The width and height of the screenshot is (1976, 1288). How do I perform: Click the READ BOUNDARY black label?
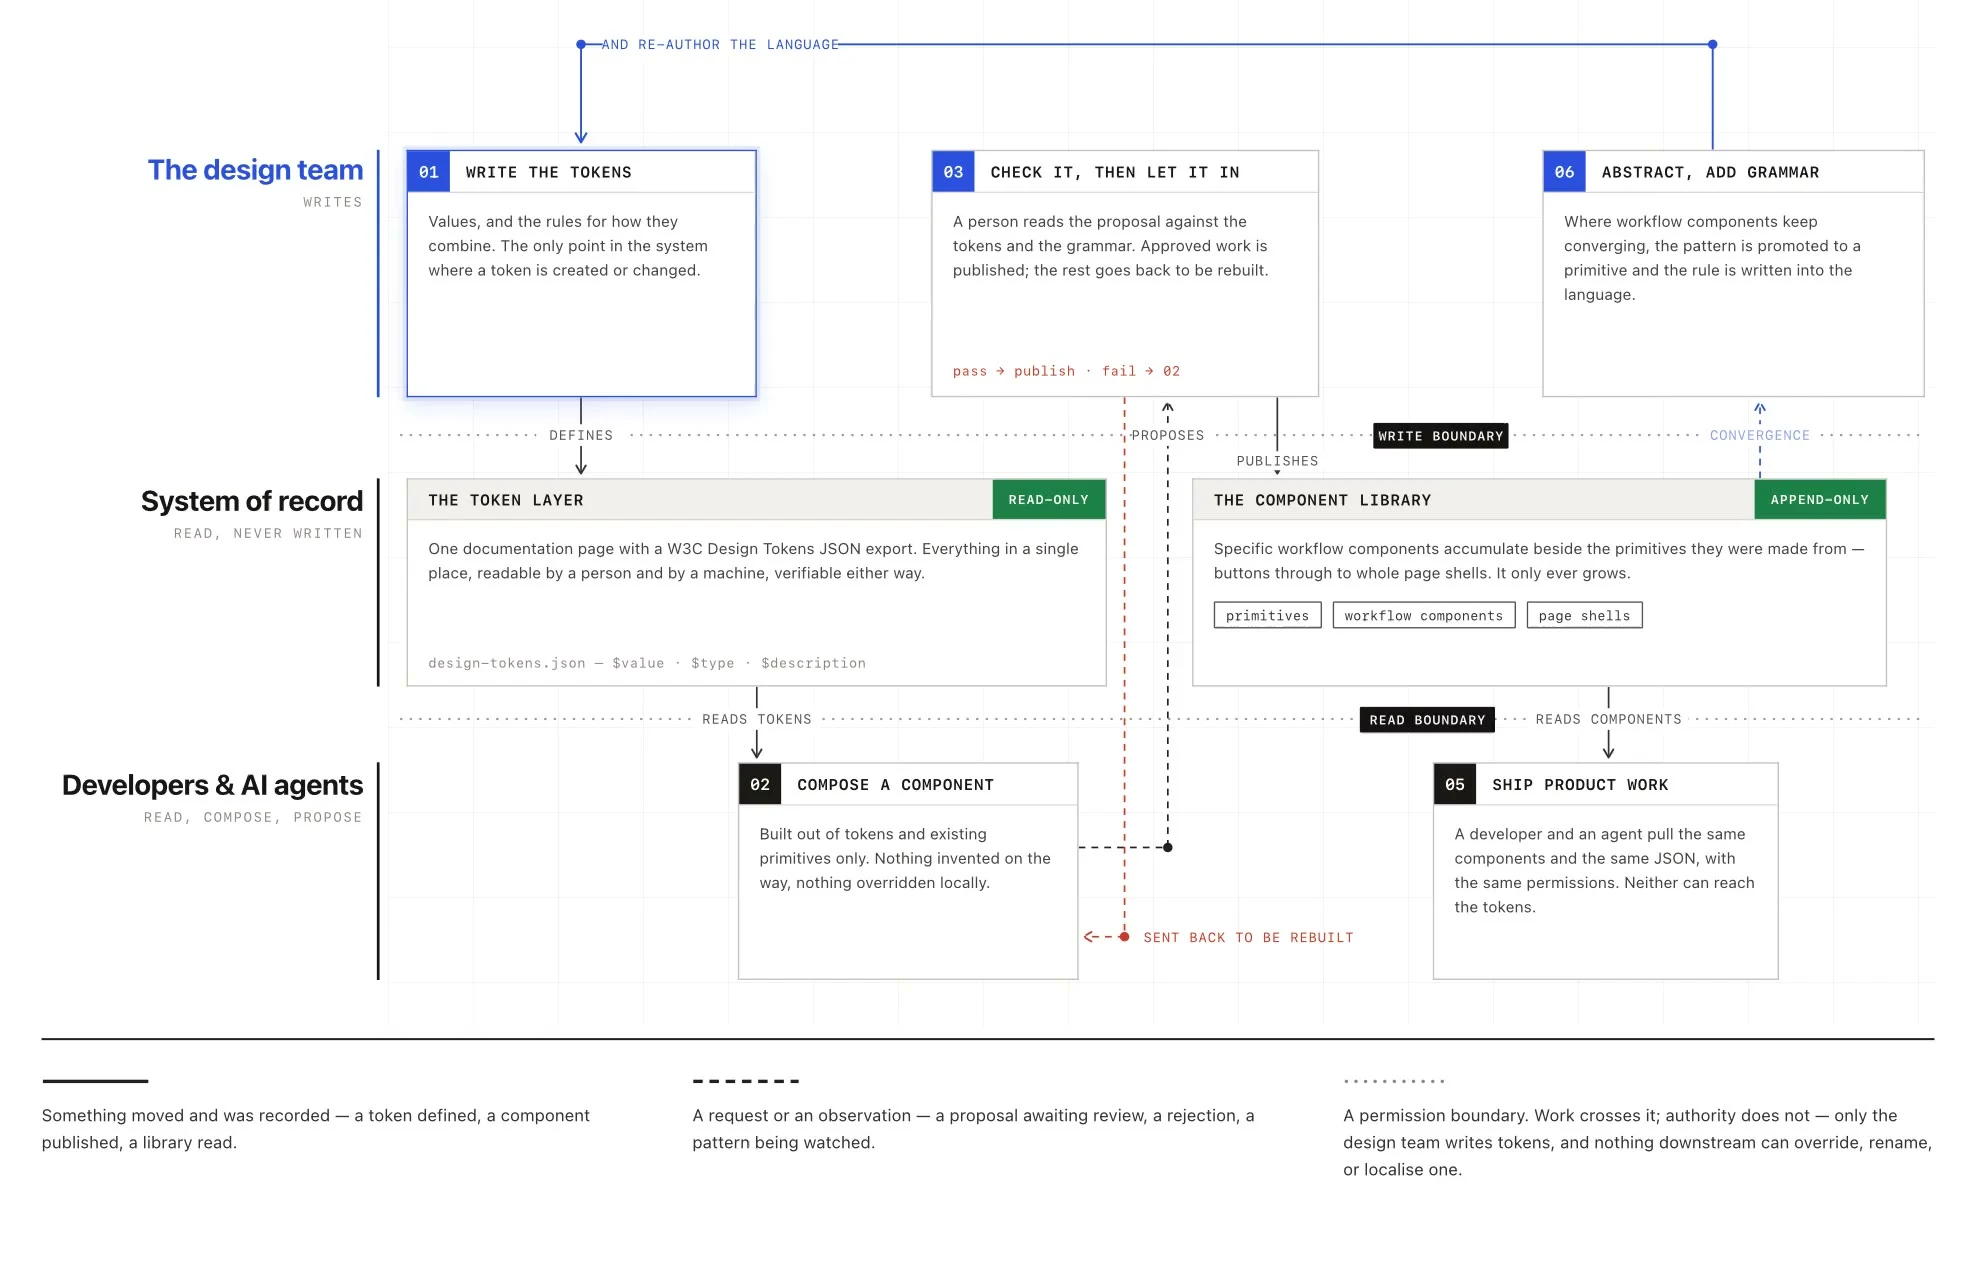click(1427, 720)
